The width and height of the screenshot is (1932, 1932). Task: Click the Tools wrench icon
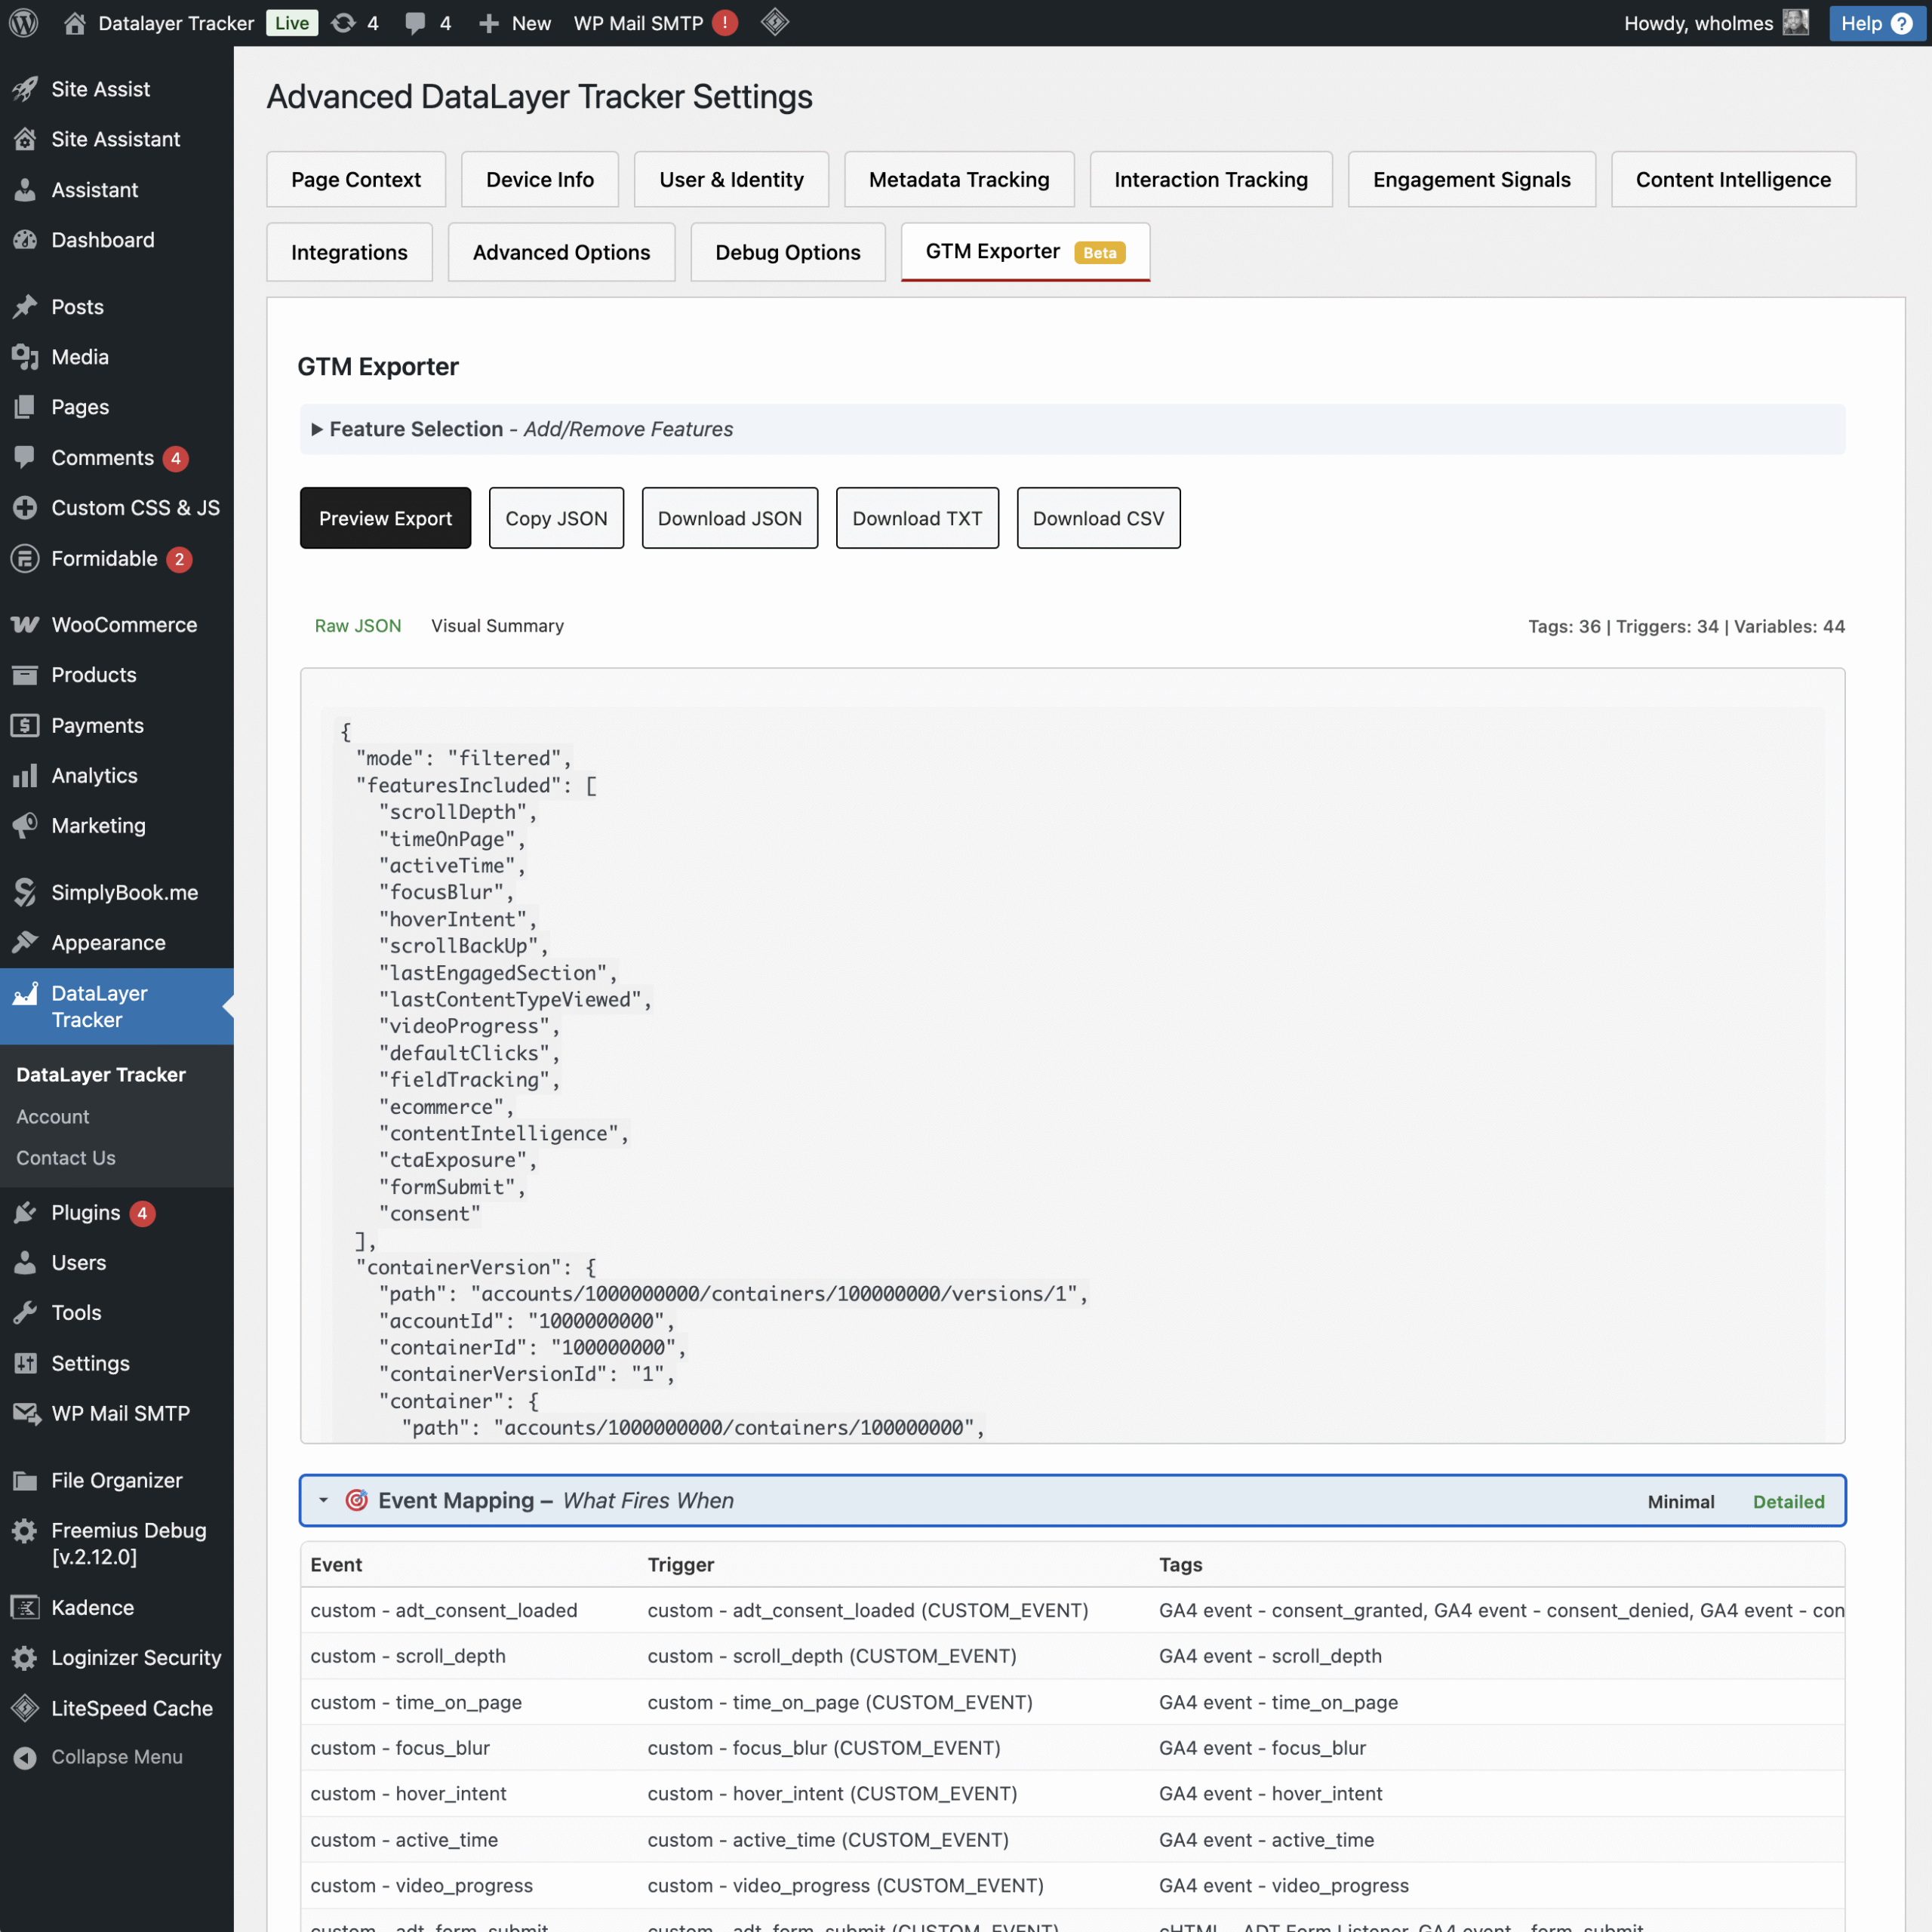tap(25, 1313)
